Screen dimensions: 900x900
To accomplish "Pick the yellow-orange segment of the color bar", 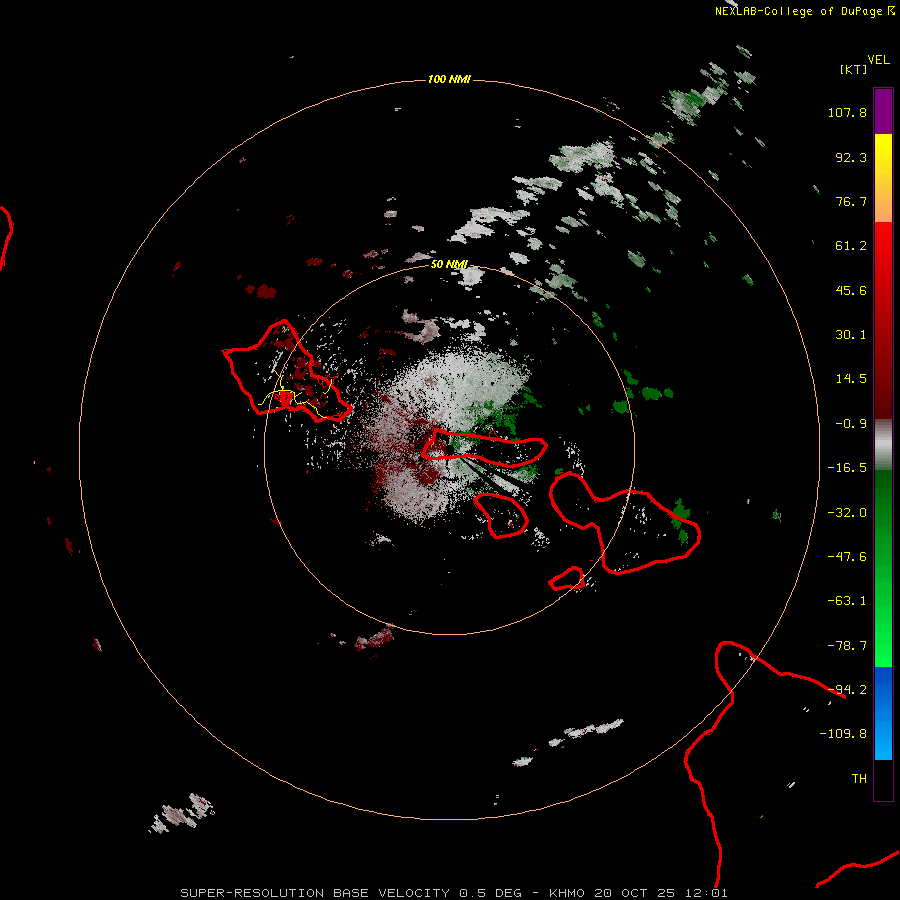I will pos(883,178).
